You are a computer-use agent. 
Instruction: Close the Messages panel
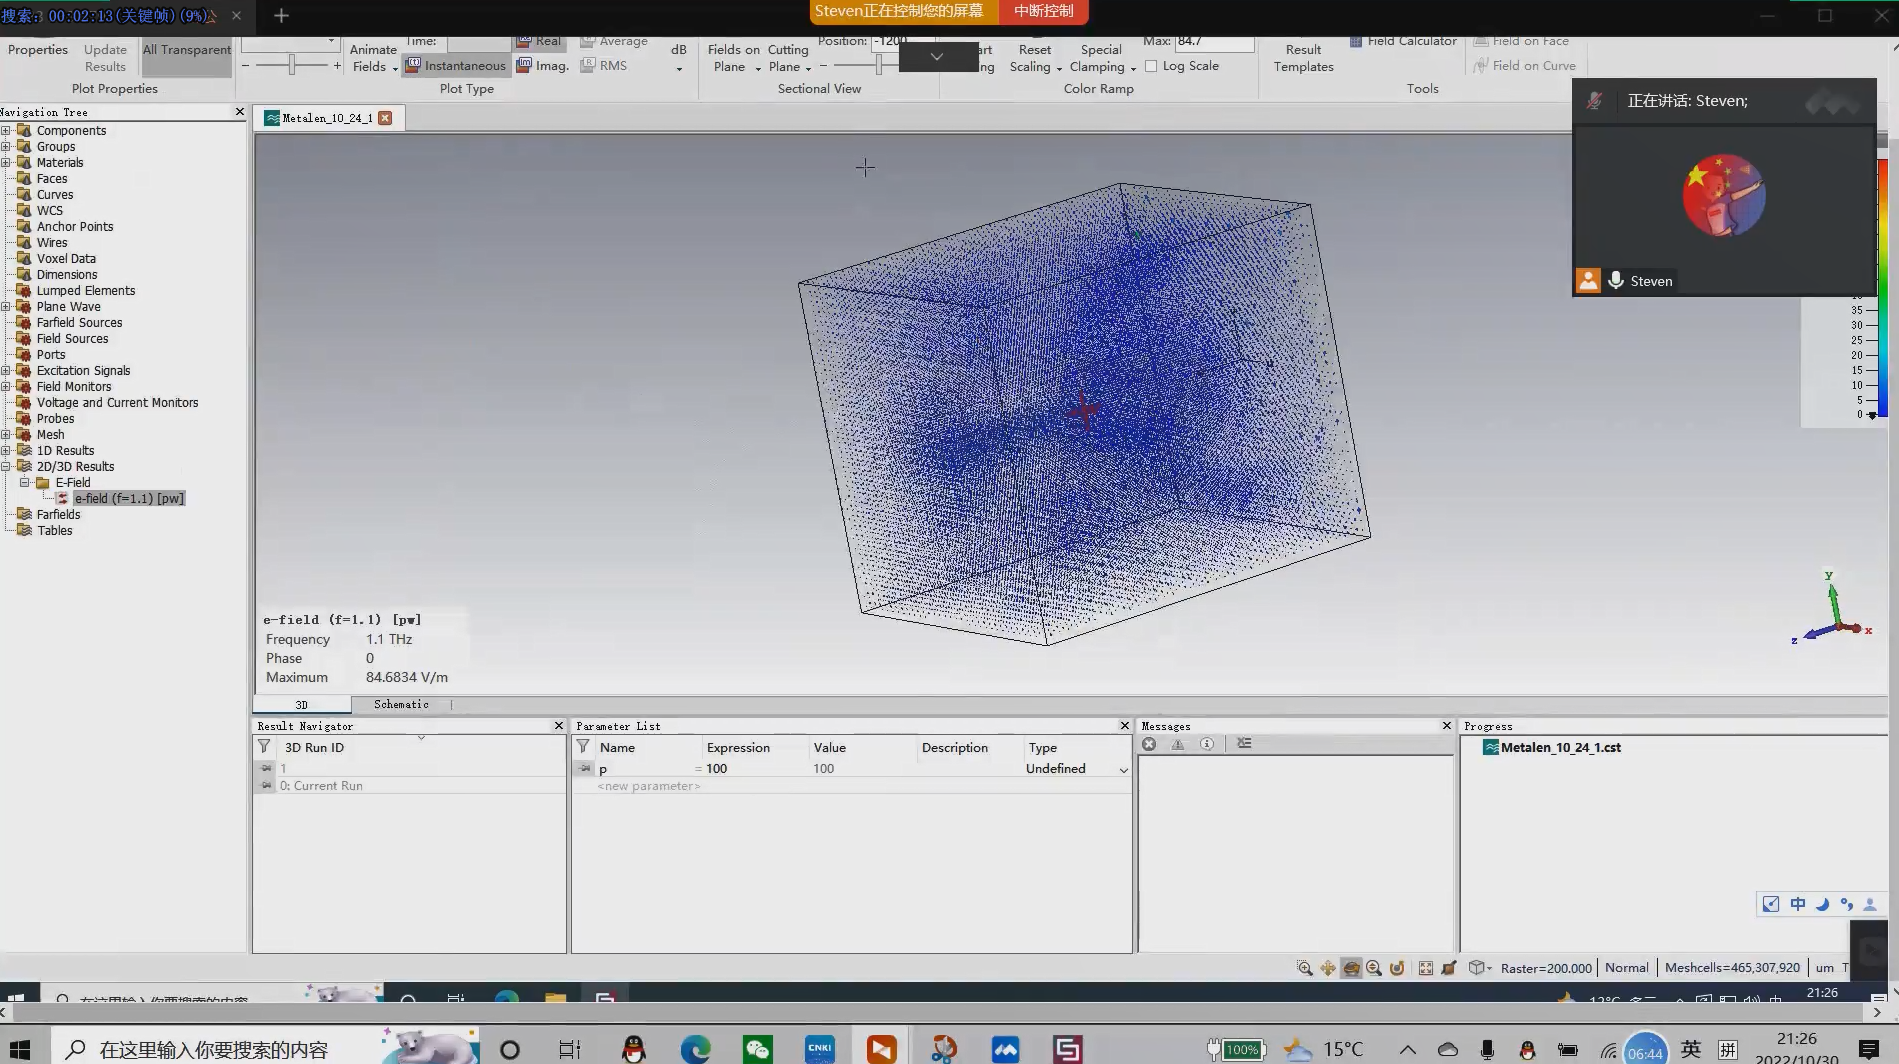point(1446,726)
